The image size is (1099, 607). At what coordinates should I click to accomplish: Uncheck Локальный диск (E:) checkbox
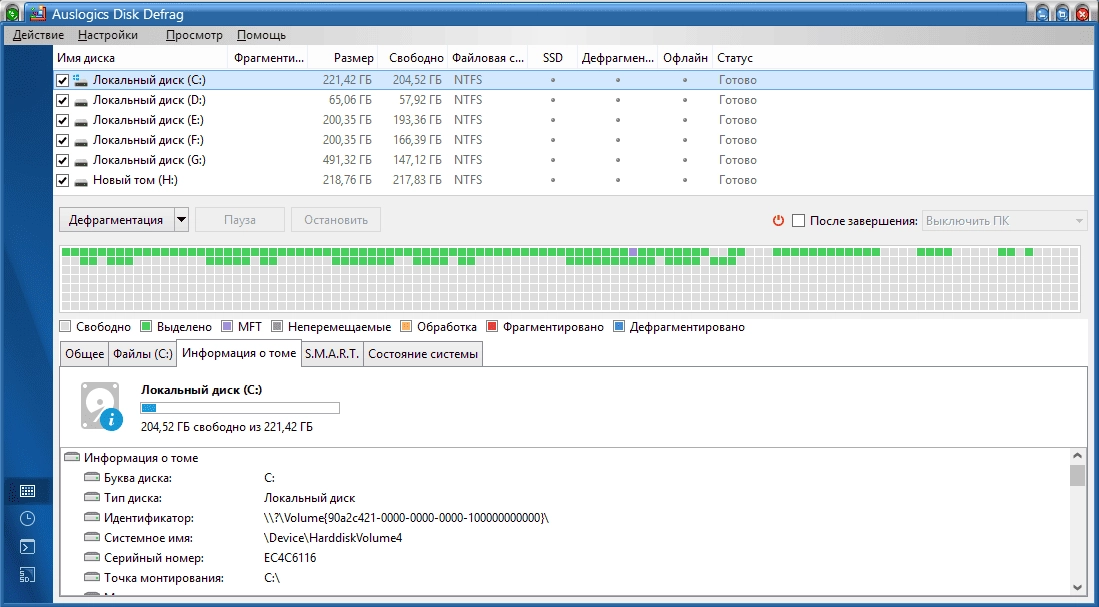[x=62, y=121]
